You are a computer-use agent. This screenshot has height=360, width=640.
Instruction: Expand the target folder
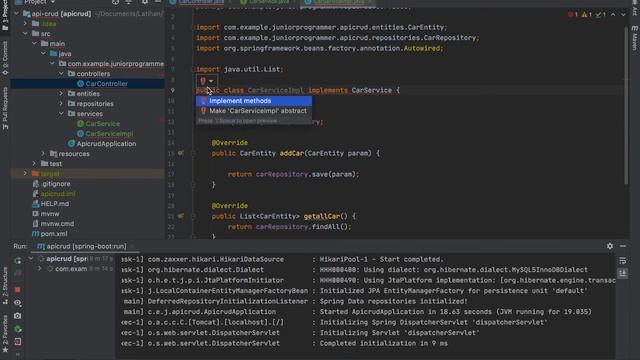click(x=25, y=173)
